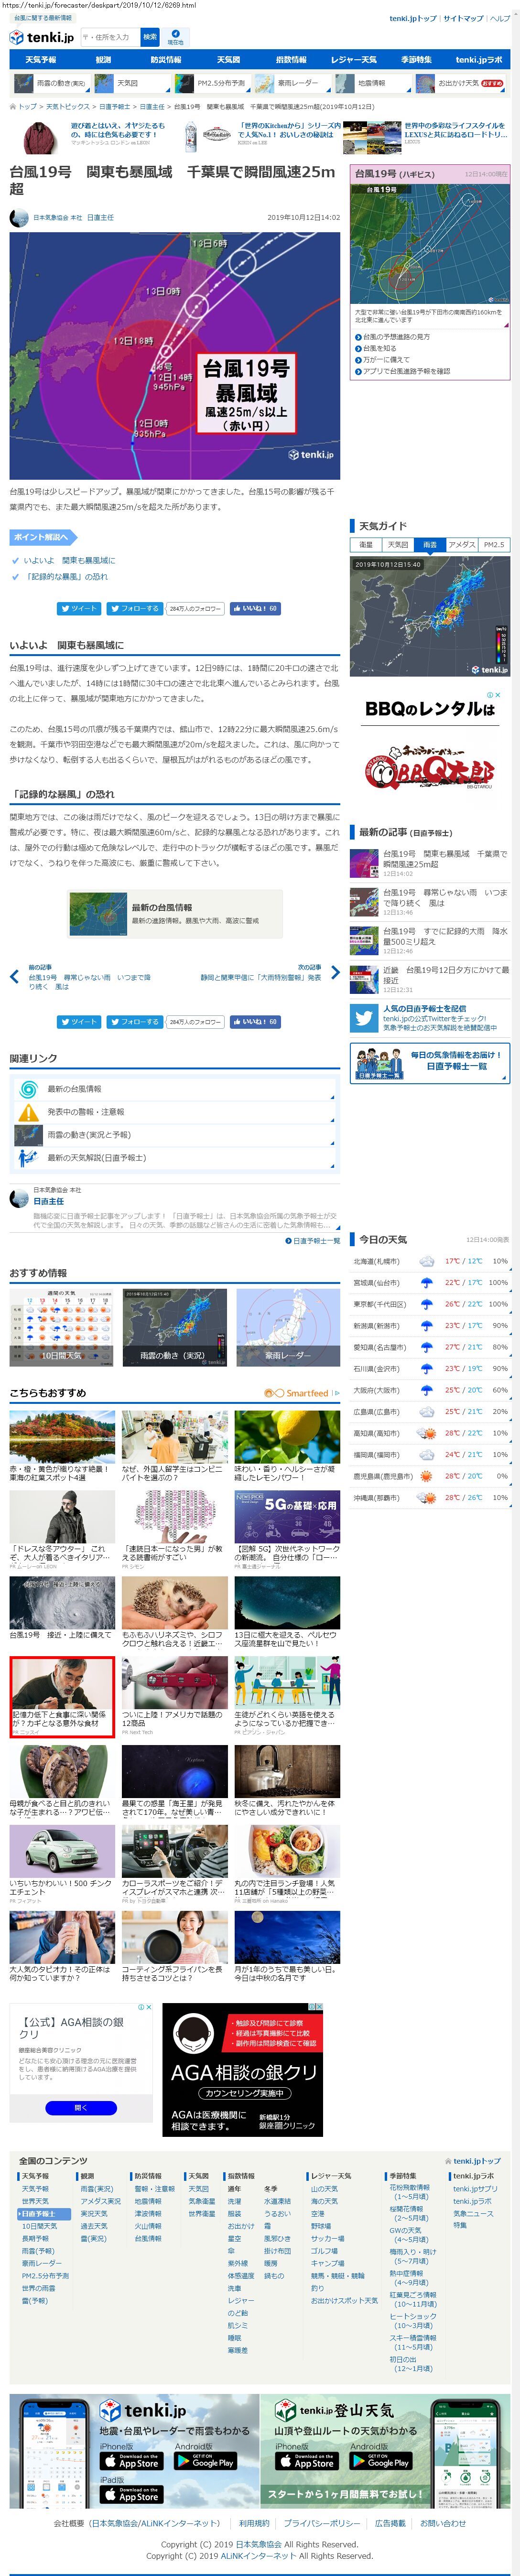520x2576 pixels.
Task: Close the BBQ rental ad via X icon
Action: click(498, 695)
